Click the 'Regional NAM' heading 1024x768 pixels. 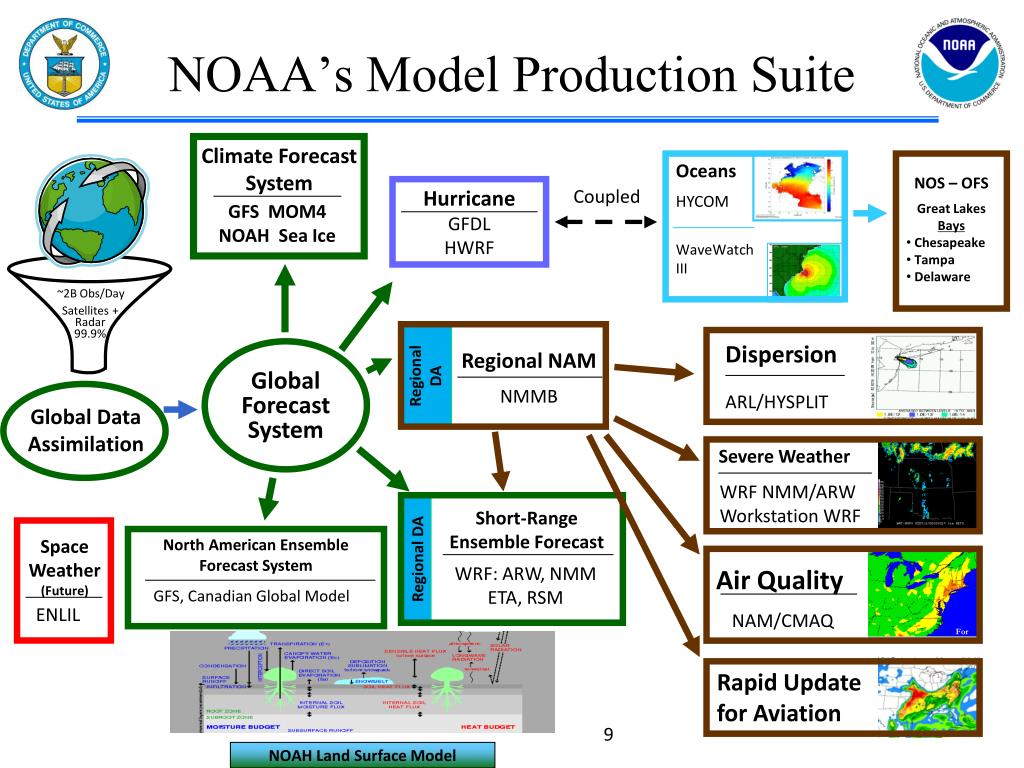pos(528,360)
